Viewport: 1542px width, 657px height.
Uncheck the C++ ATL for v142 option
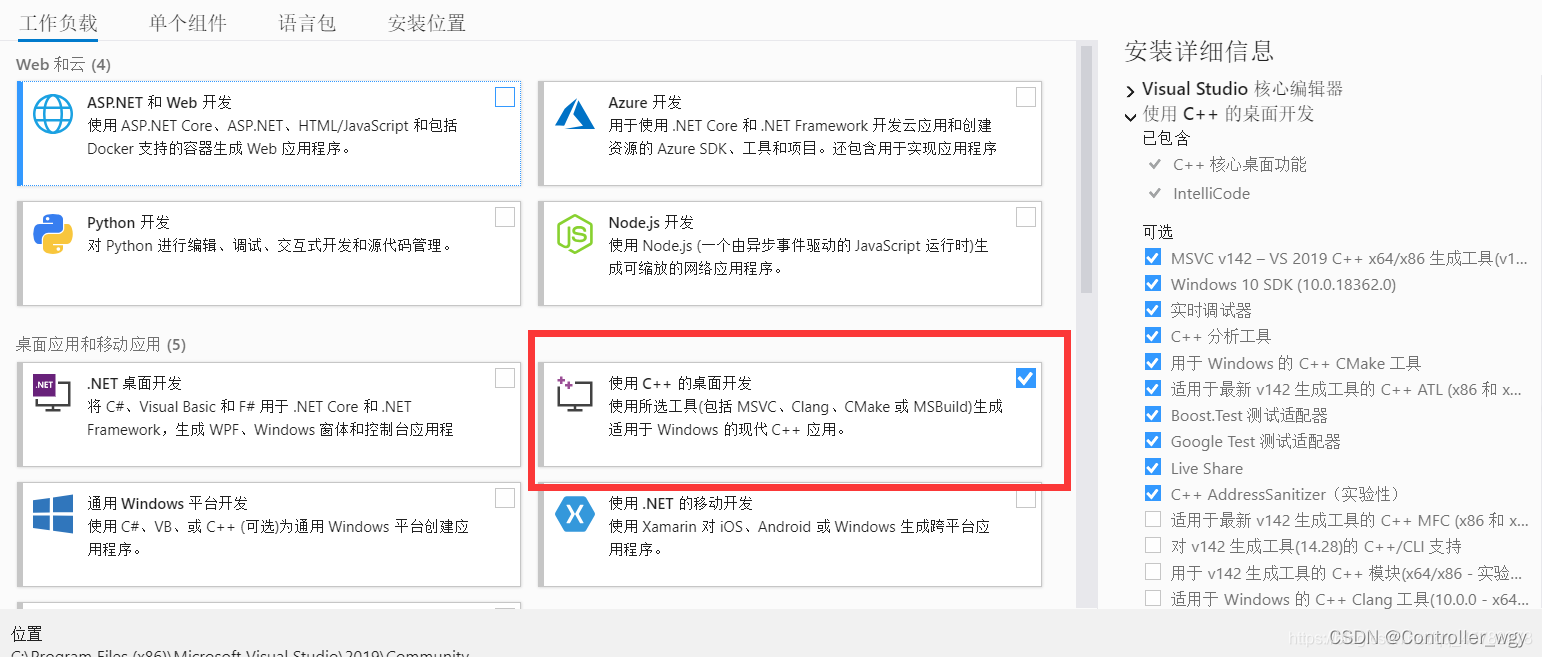tap(1153, 388)
